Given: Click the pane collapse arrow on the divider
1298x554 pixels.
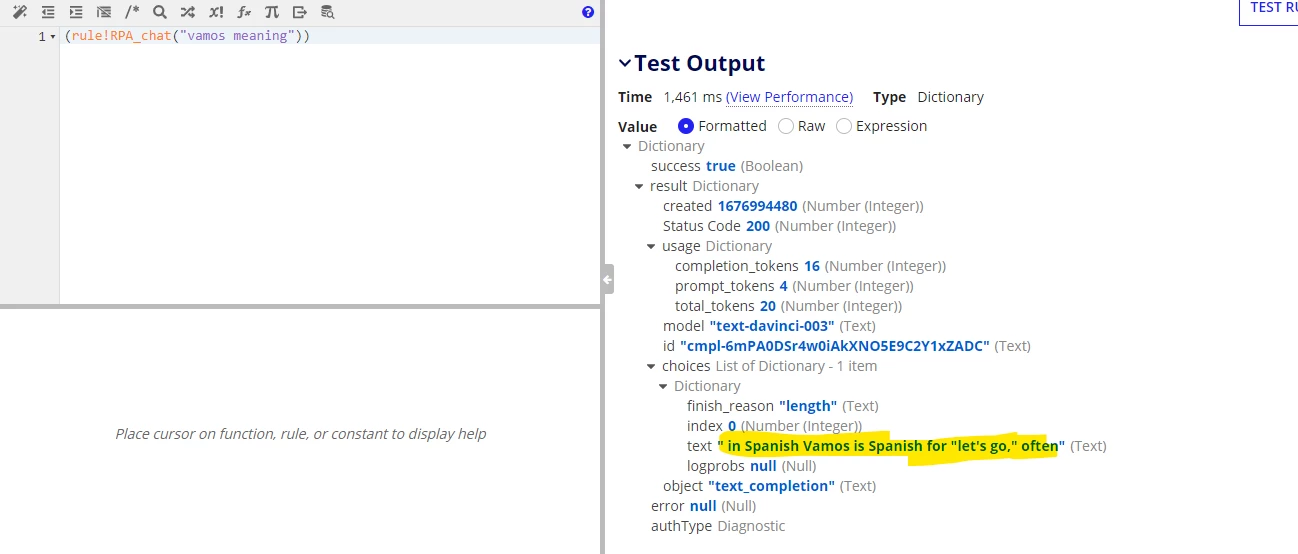Looking at the screenshot, I should point(607,279).
